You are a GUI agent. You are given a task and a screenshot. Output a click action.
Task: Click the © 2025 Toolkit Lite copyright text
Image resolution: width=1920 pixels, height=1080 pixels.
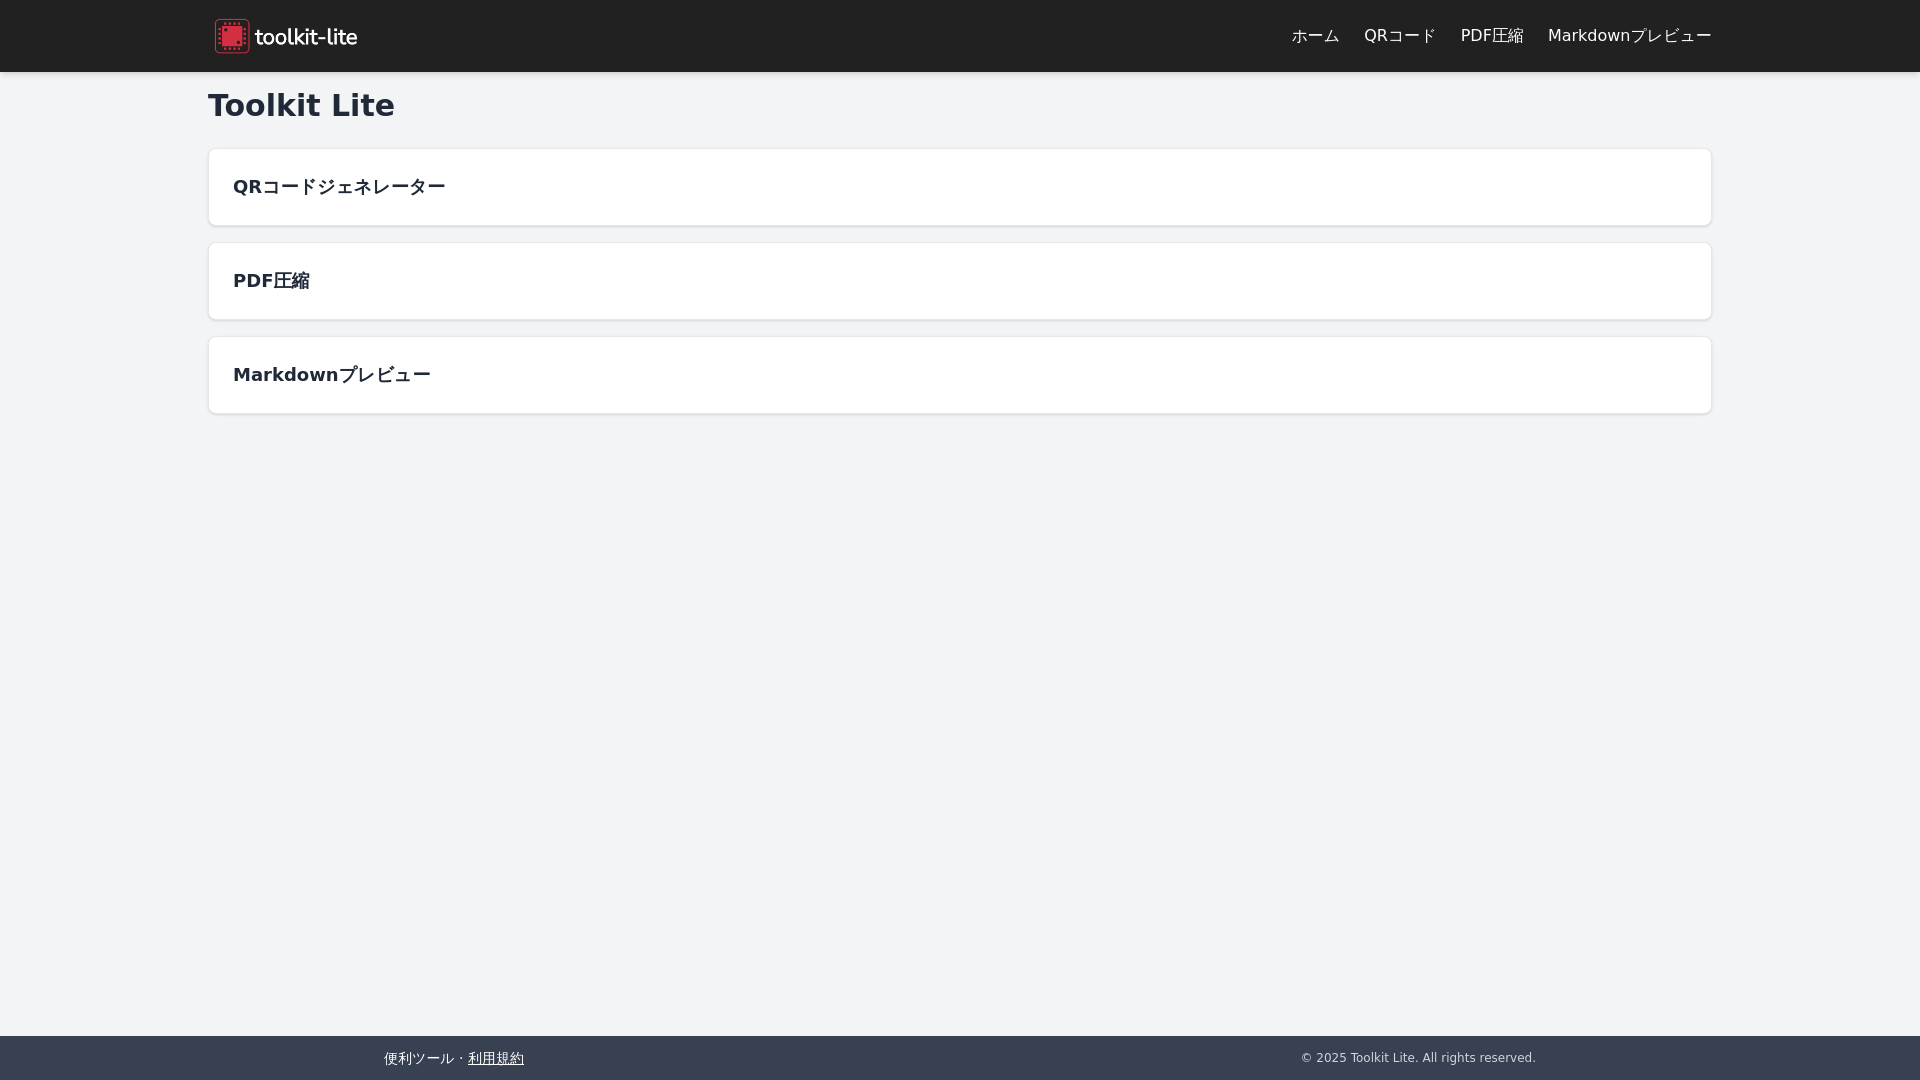click(x=1418, y=1058)
